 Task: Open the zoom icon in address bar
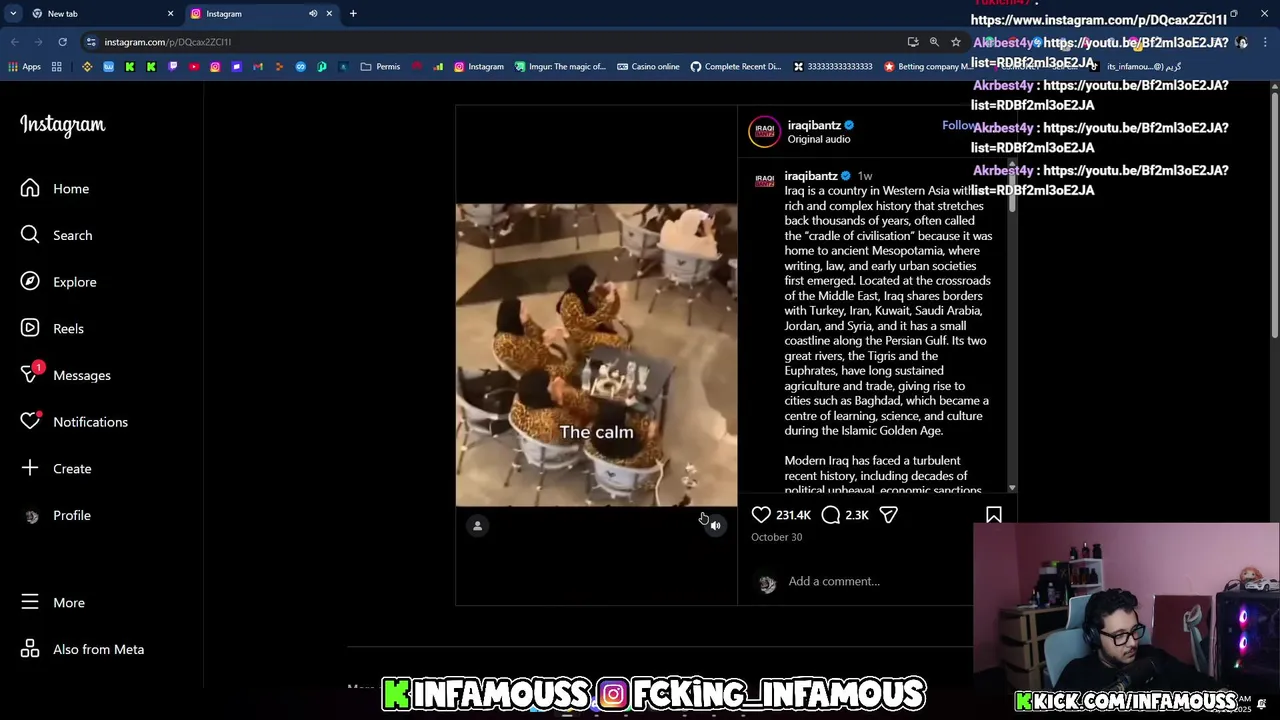934,42
